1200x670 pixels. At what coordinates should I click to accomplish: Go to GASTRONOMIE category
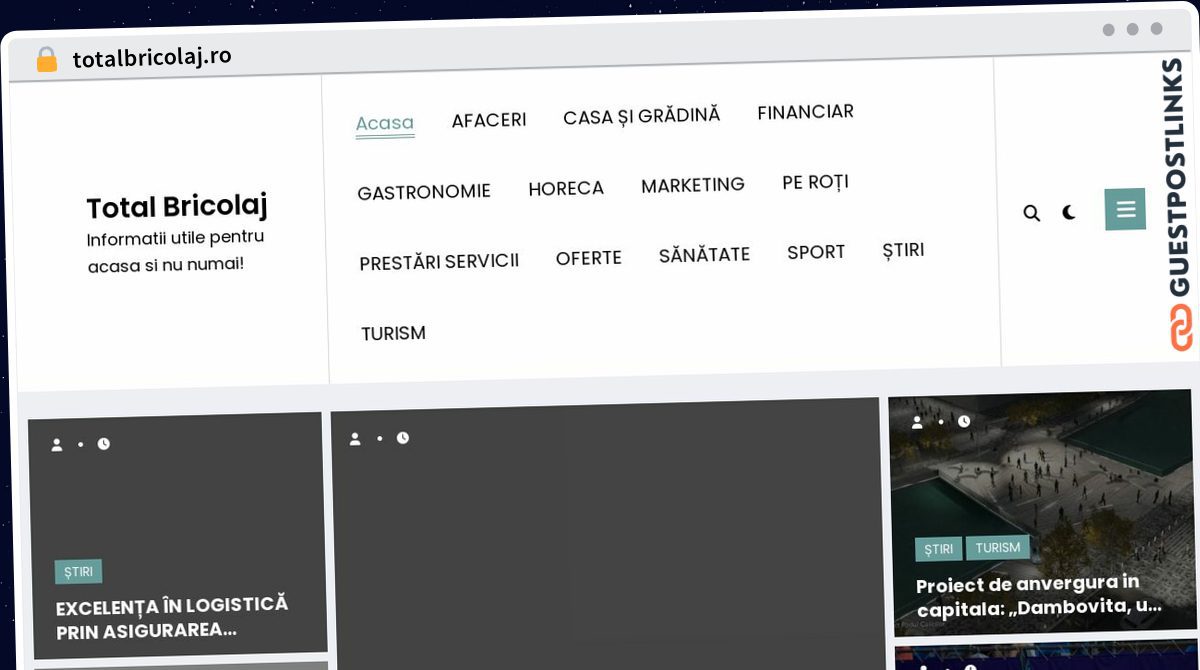click(x=424, y=191)
